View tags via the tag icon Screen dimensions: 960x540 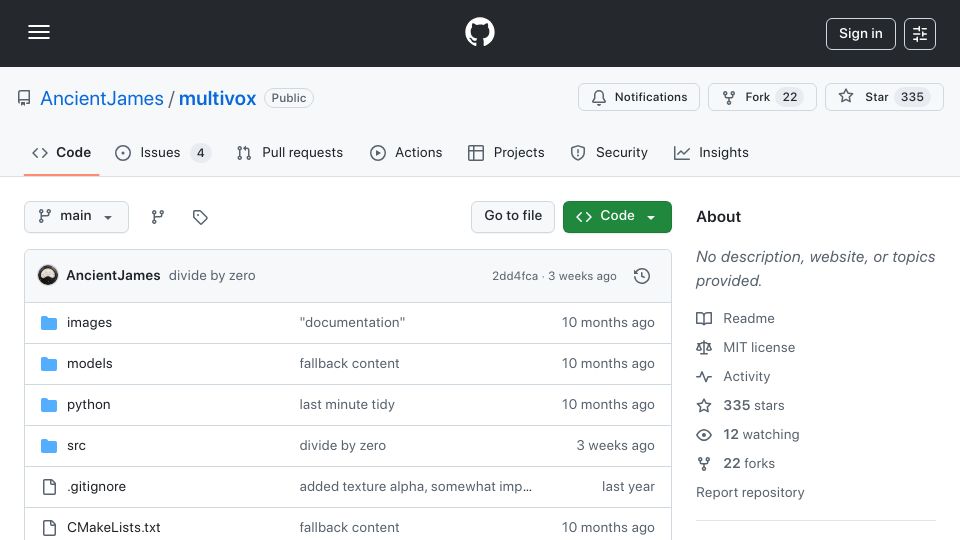(x=200, y=217)
